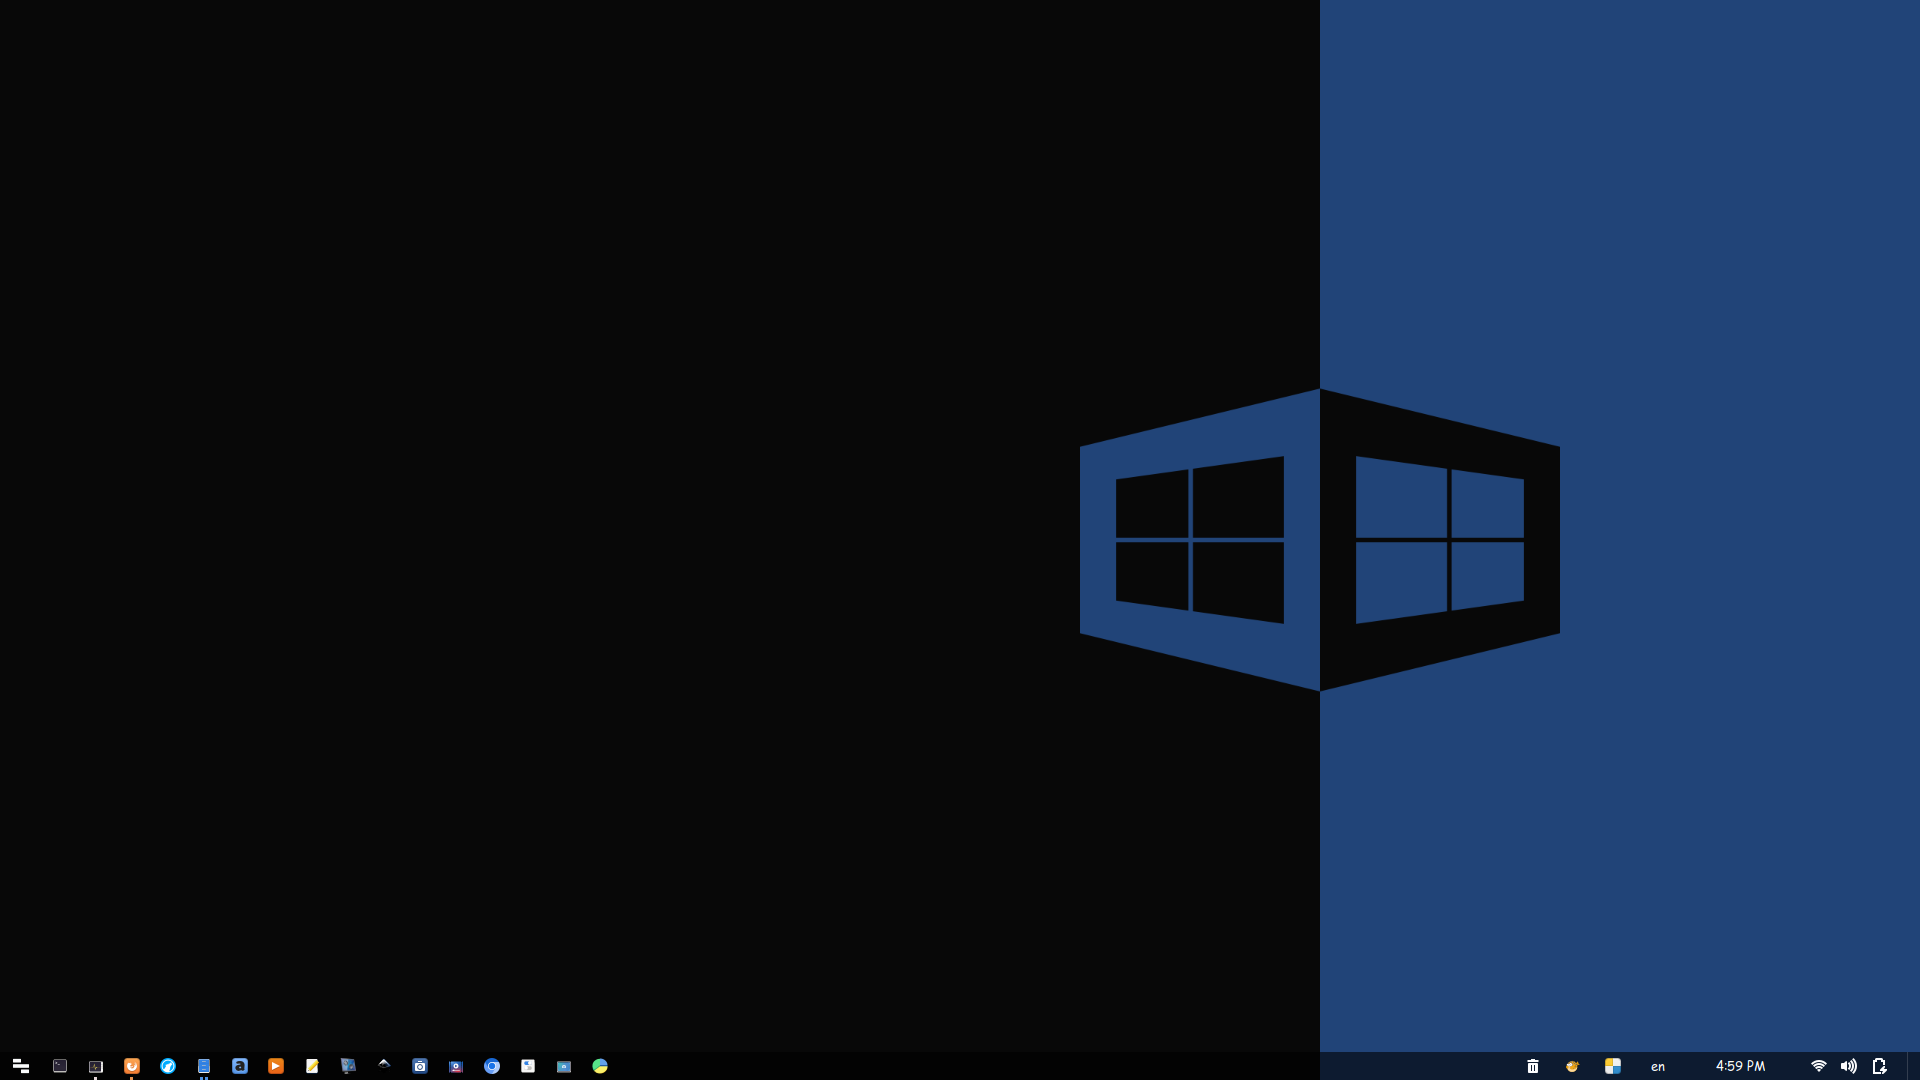Image resolution: width=1920 pixels, height=1080 pixels.
Task: Open the teal screen capture icon
Action: [564, 1066]
